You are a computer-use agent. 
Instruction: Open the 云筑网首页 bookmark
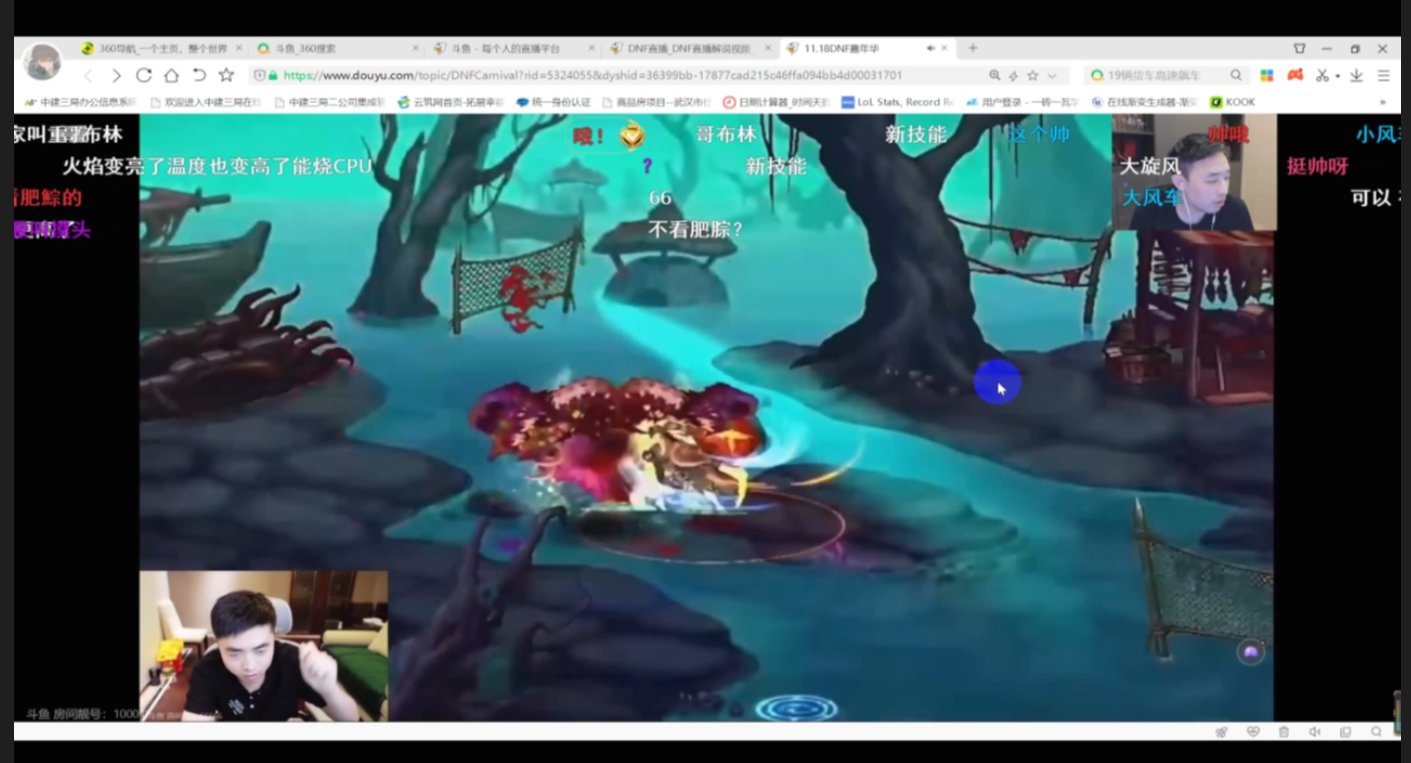[451, 102]
